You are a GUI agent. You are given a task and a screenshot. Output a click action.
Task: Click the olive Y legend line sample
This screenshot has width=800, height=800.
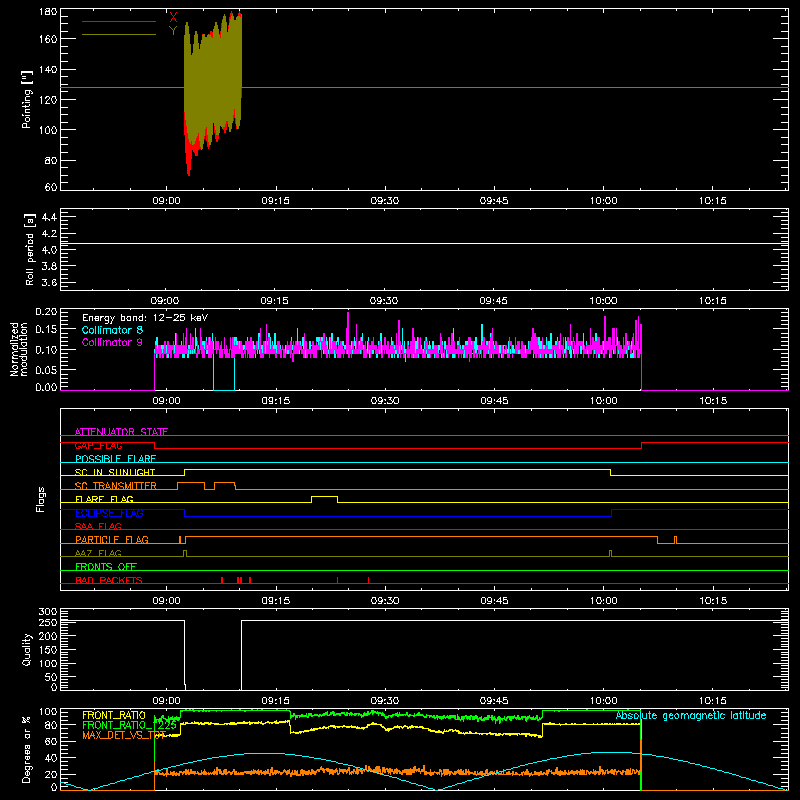click(119, 35)
